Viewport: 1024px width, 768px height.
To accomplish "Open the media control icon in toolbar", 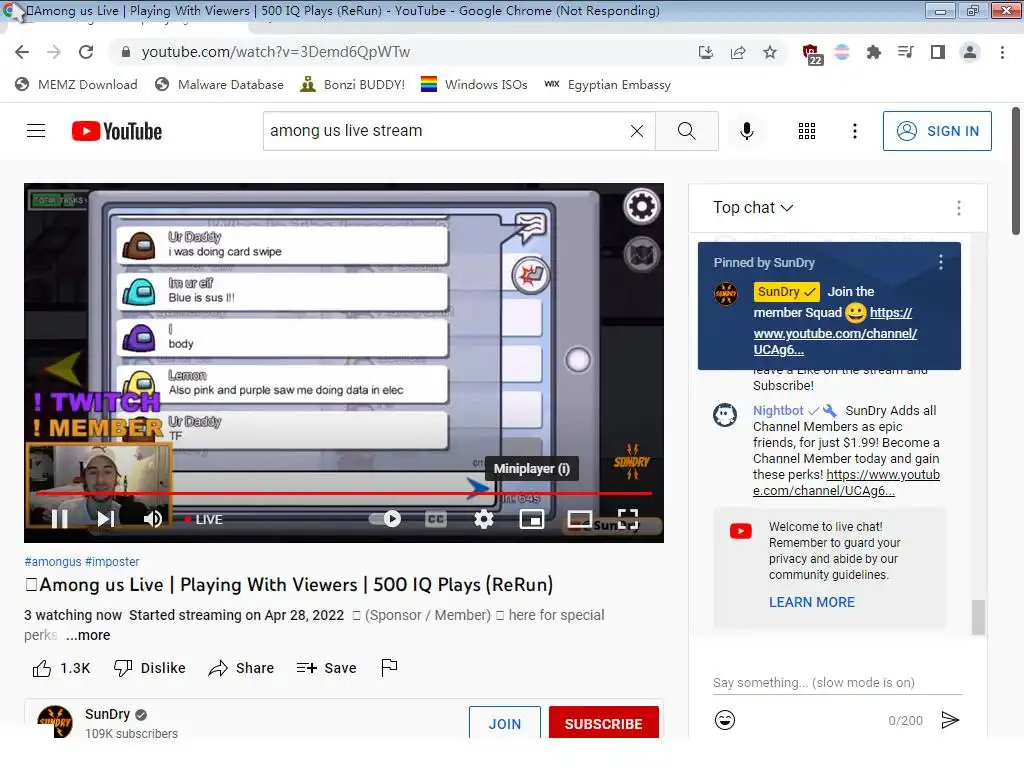I will (x=905, y=52).
